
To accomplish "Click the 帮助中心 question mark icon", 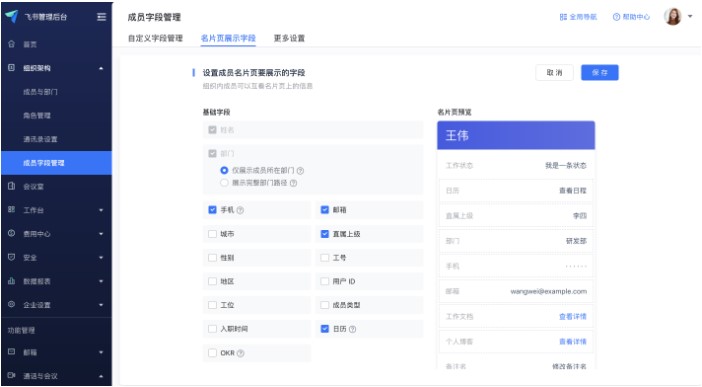I will pyautogui.click(x=616, y=17).
